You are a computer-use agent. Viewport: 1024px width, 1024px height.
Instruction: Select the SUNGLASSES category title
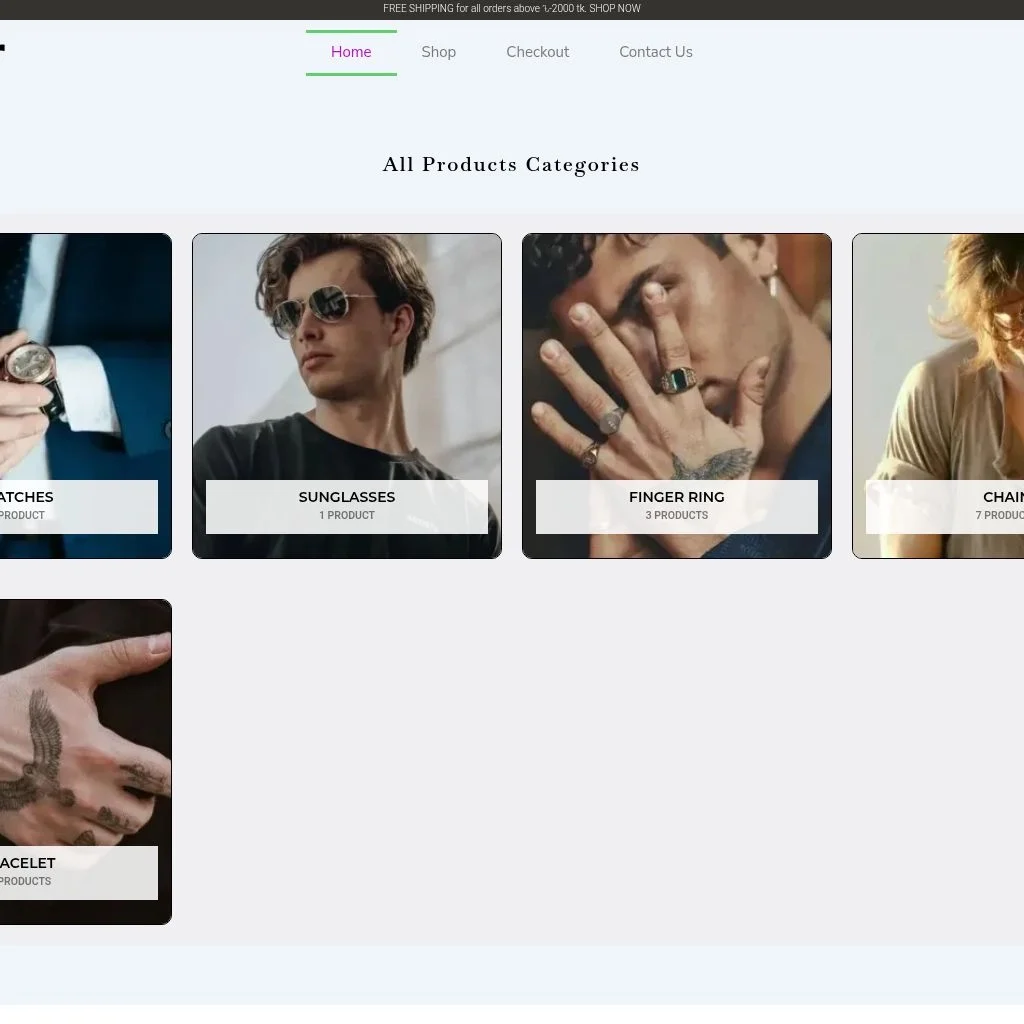point(346,497)
